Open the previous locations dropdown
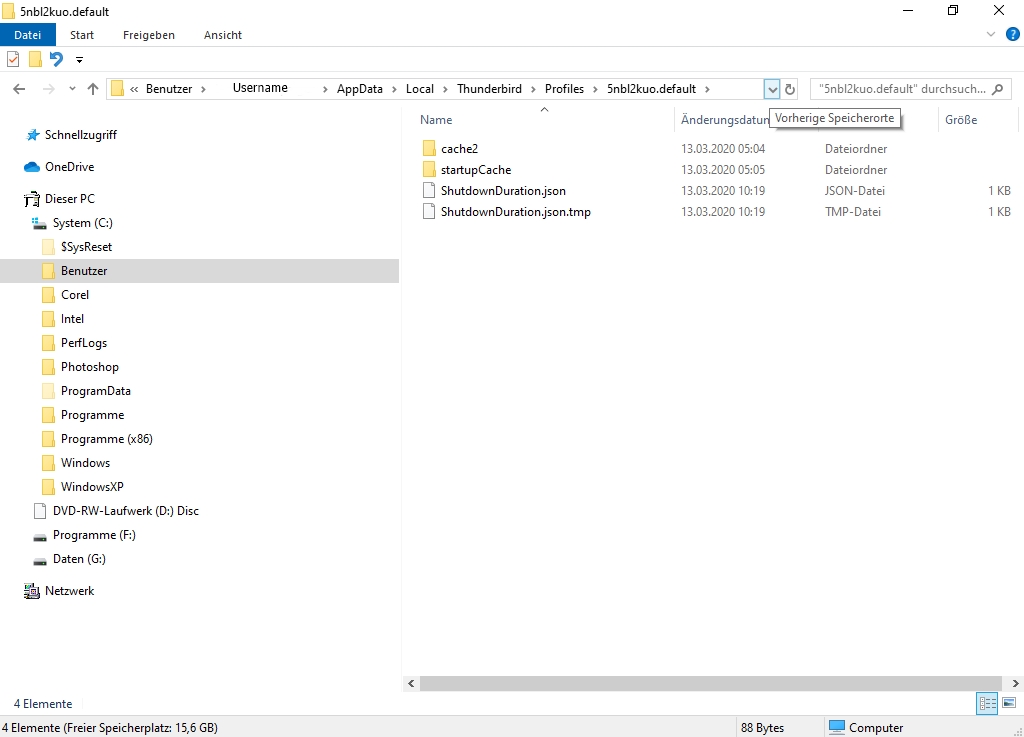 tap(771, 89)
